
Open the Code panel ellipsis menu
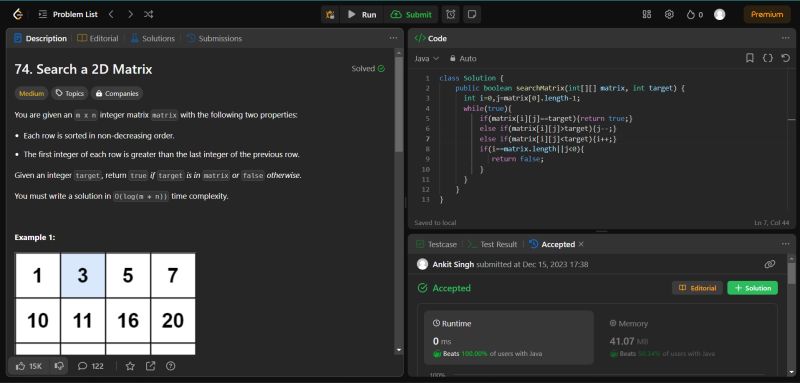point(785,38)
